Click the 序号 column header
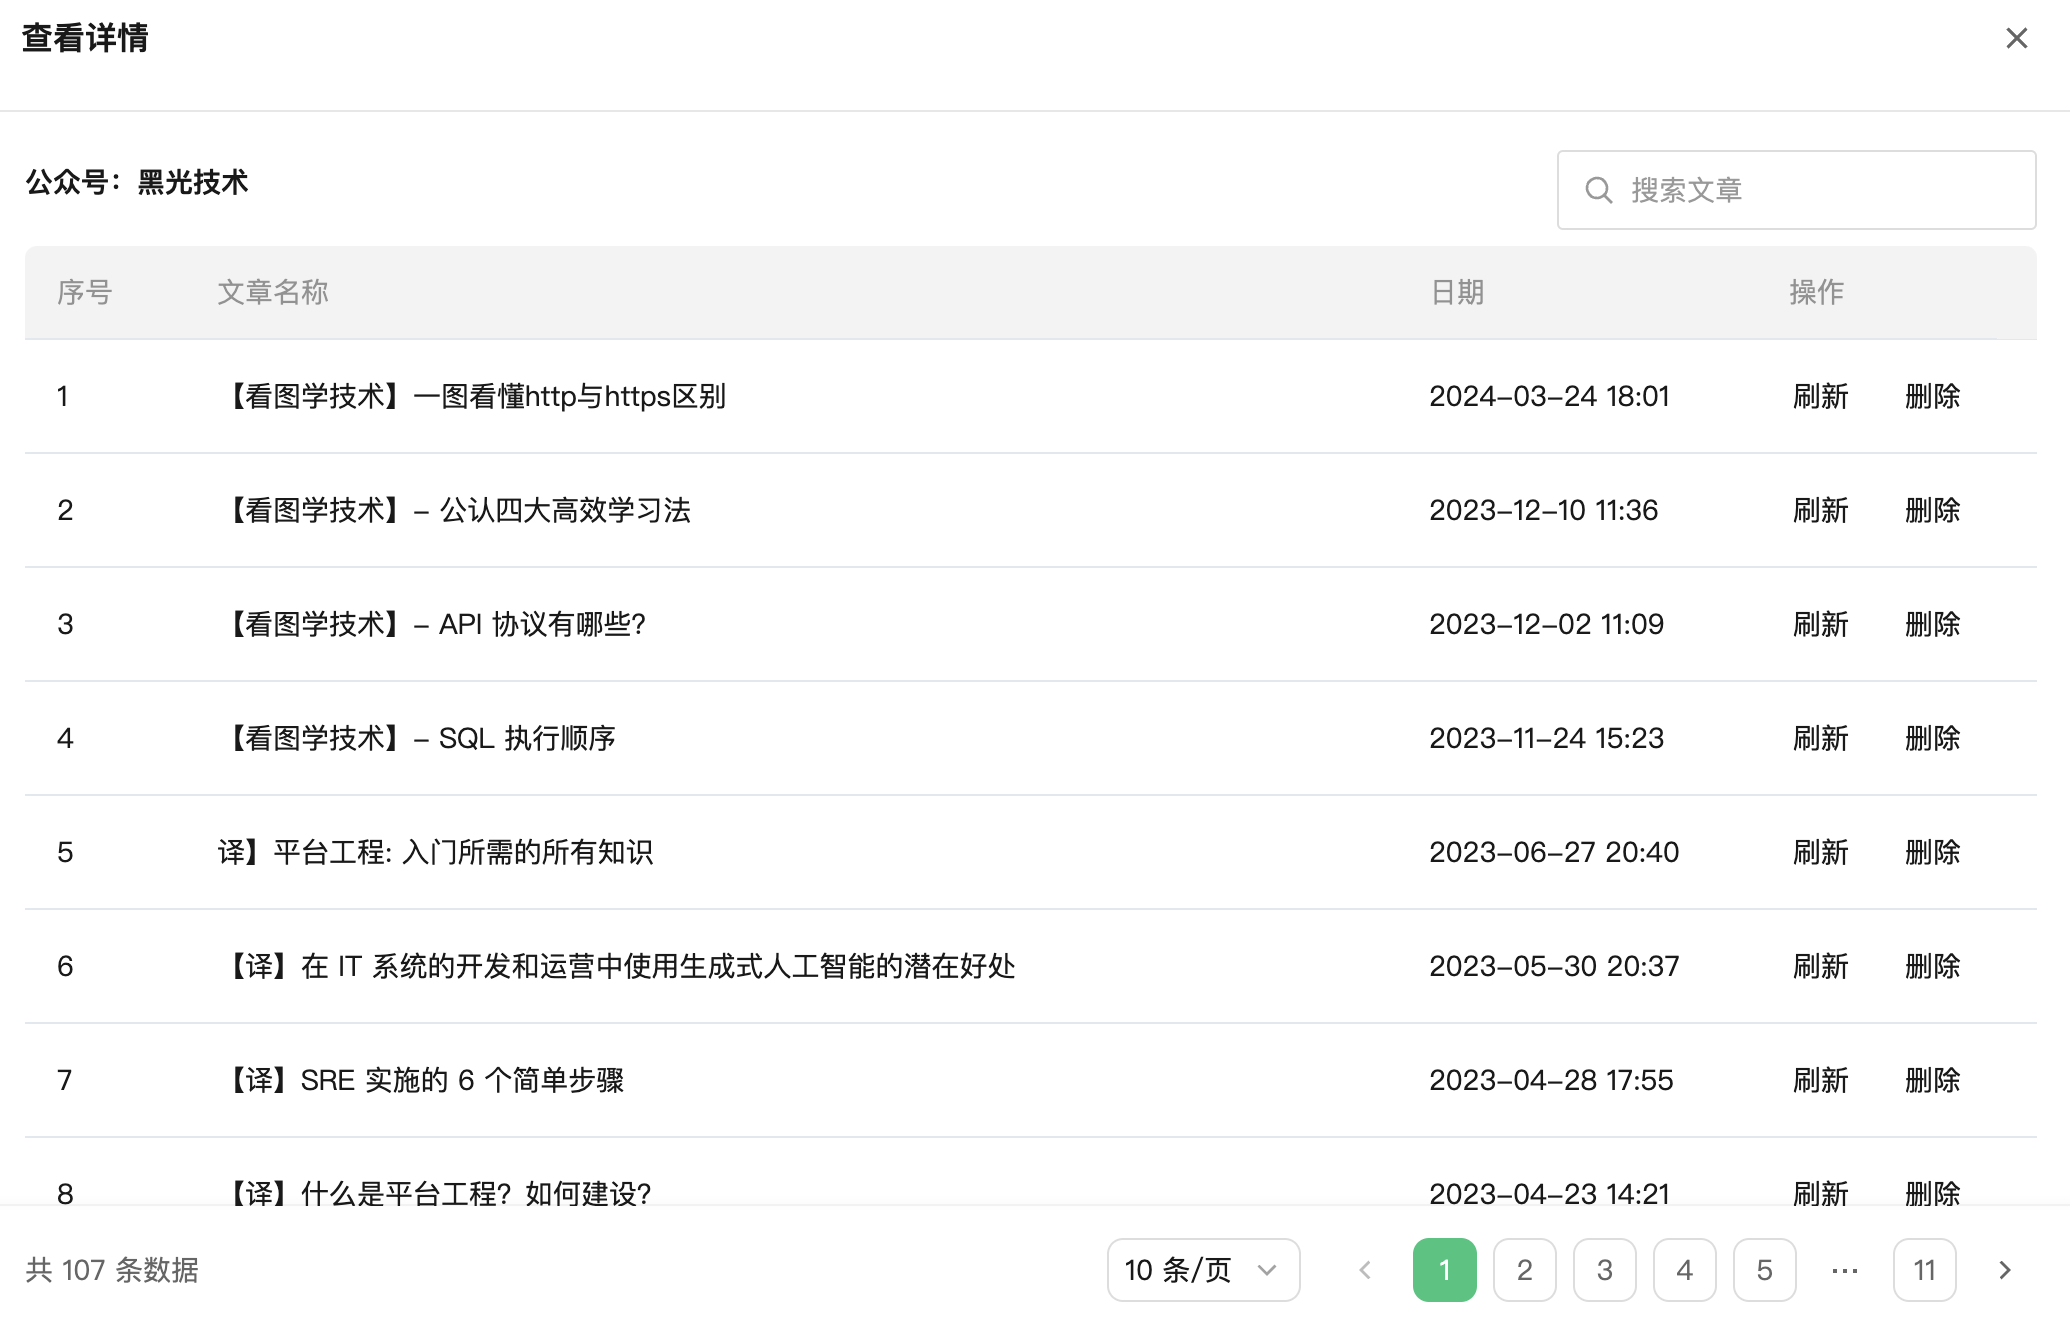This screenshot has width=2070, height=1330. click(x=84, y=292)
